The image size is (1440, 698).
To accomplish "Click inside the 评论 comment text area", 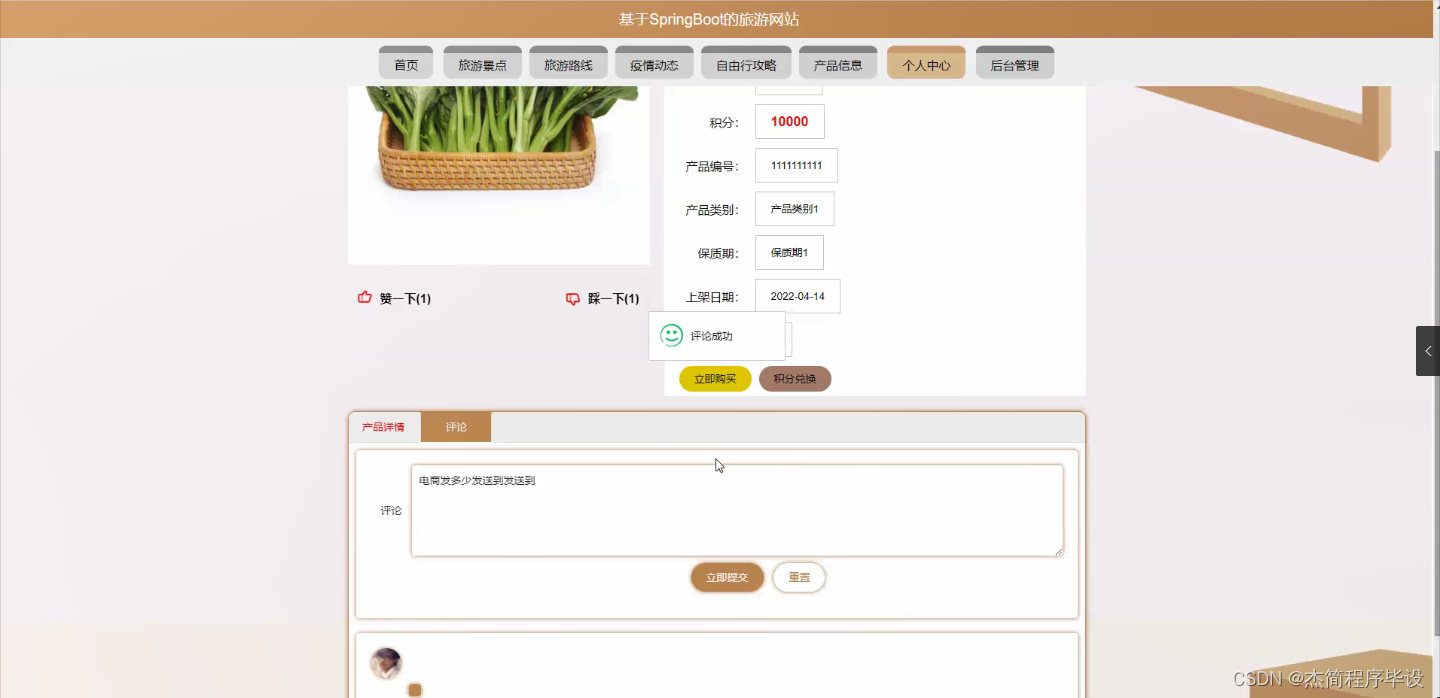I will [736, 510].
